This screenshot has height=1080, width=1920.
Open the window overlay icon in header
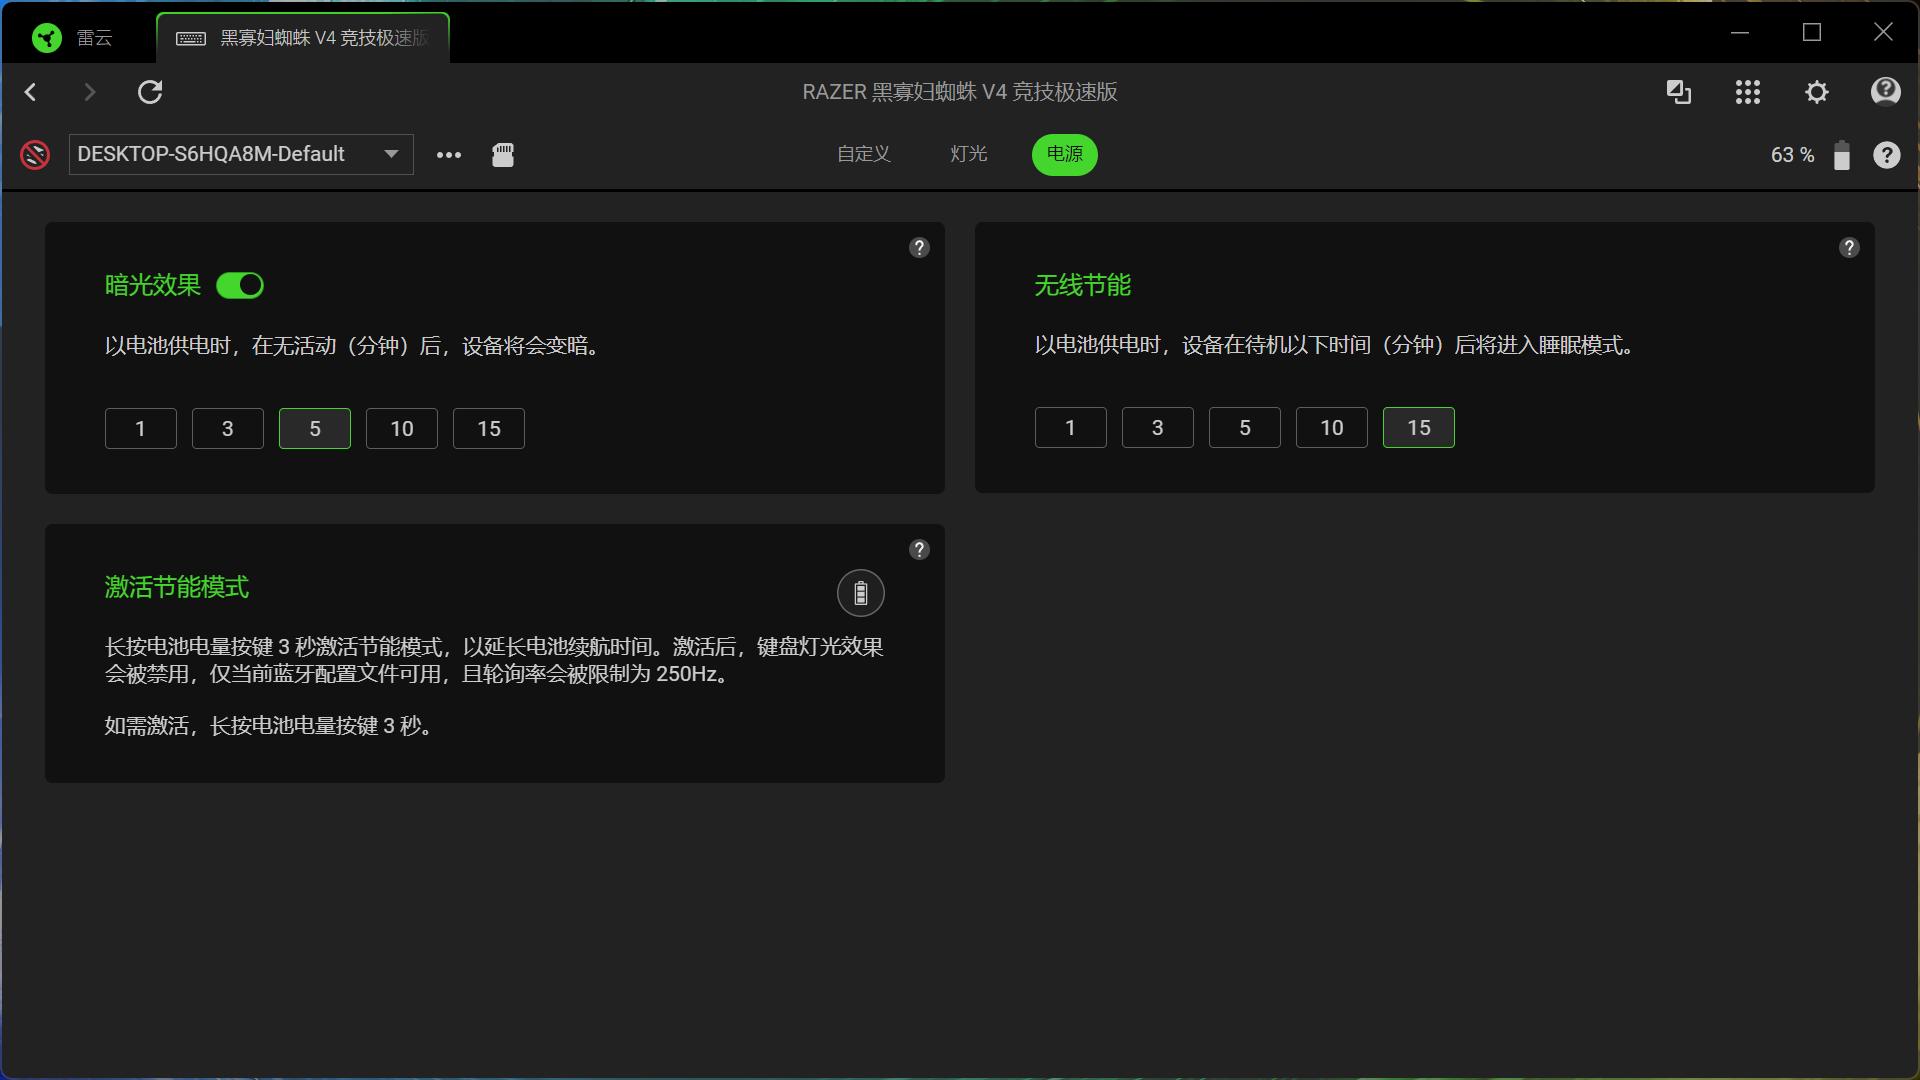[x=1678, y=92]
